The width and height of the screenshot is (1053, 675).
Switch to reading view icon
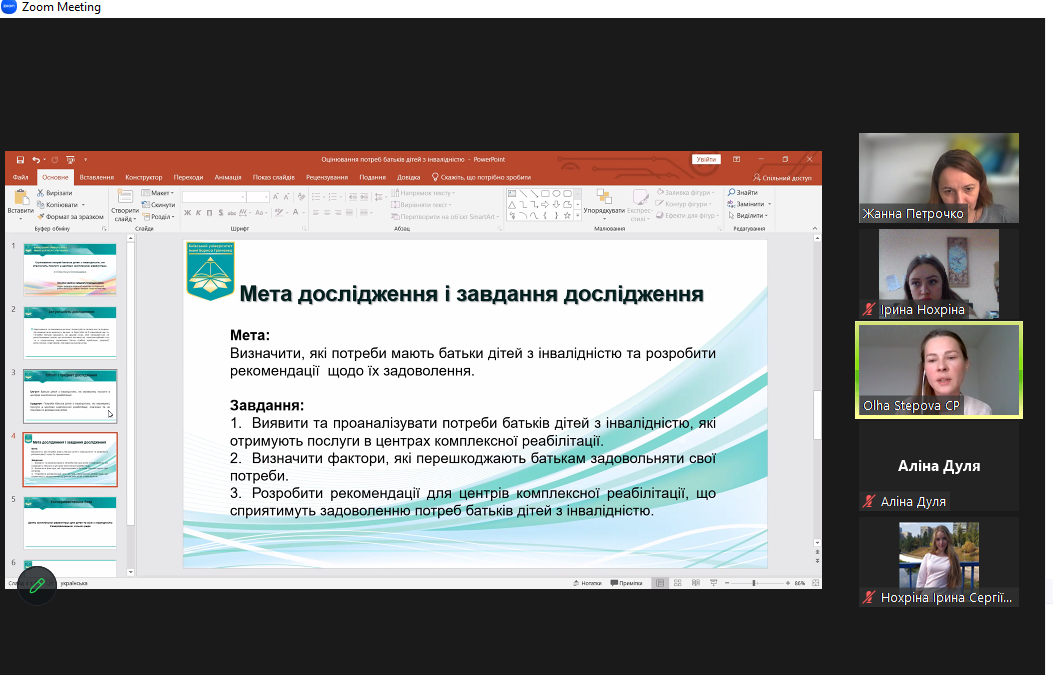coord(696,583)
